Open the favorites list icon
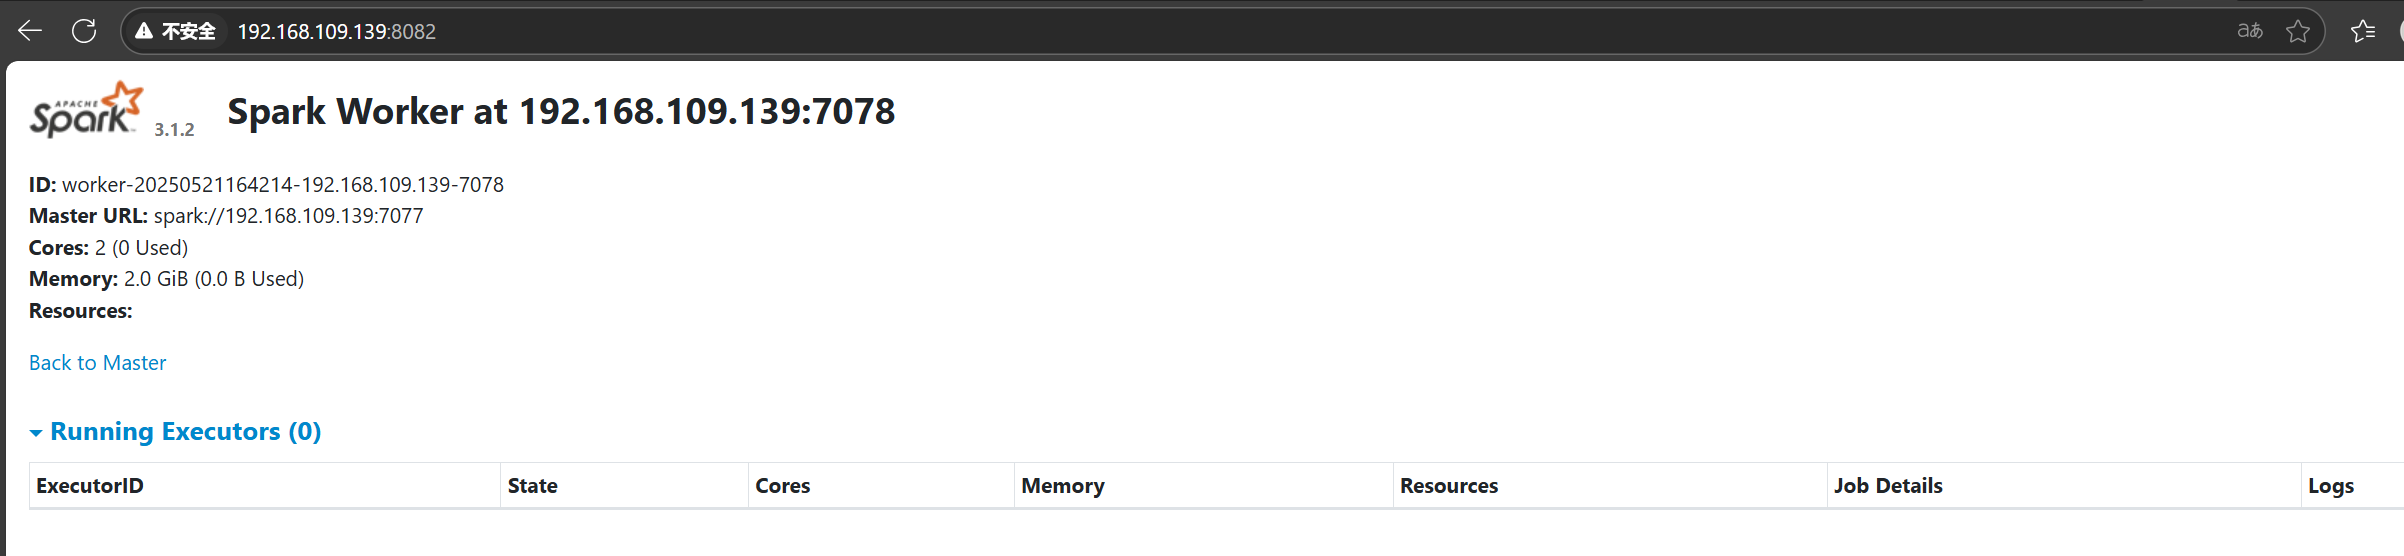Viewport: 2404px width, 556px height. point(2363,31)
